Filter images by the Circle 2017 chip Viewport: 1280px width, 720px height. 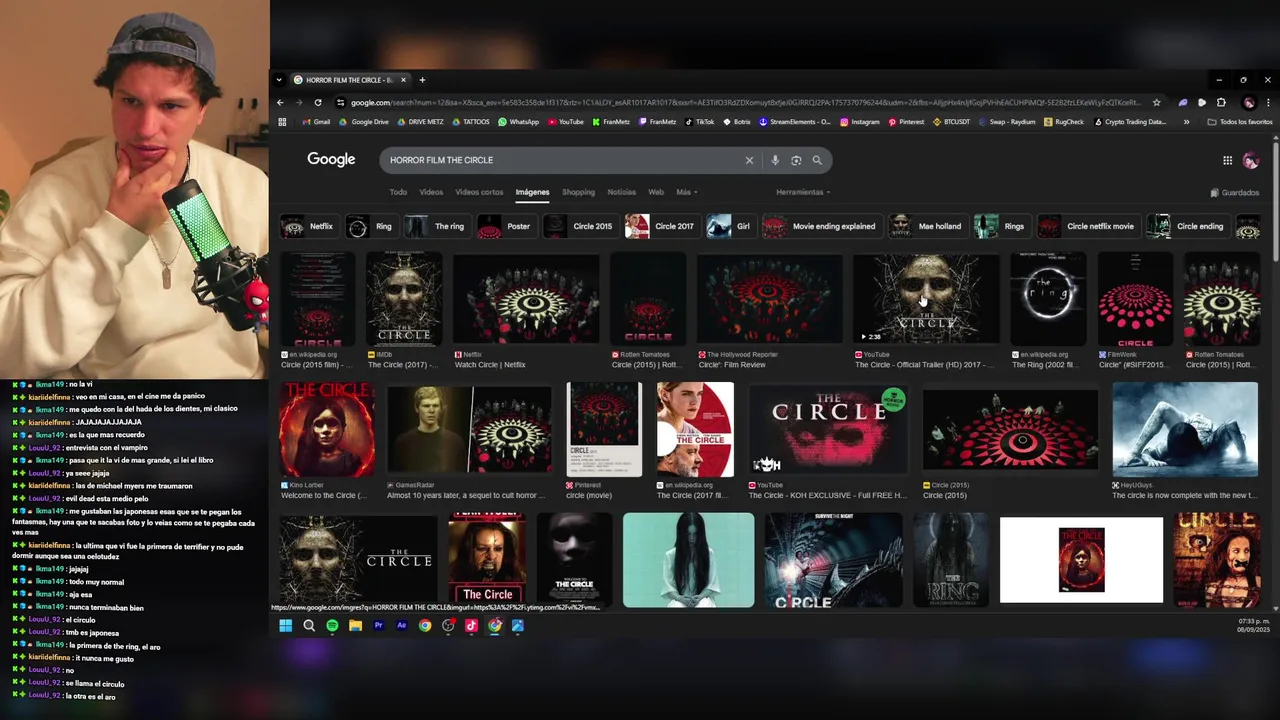click(661, 226)
